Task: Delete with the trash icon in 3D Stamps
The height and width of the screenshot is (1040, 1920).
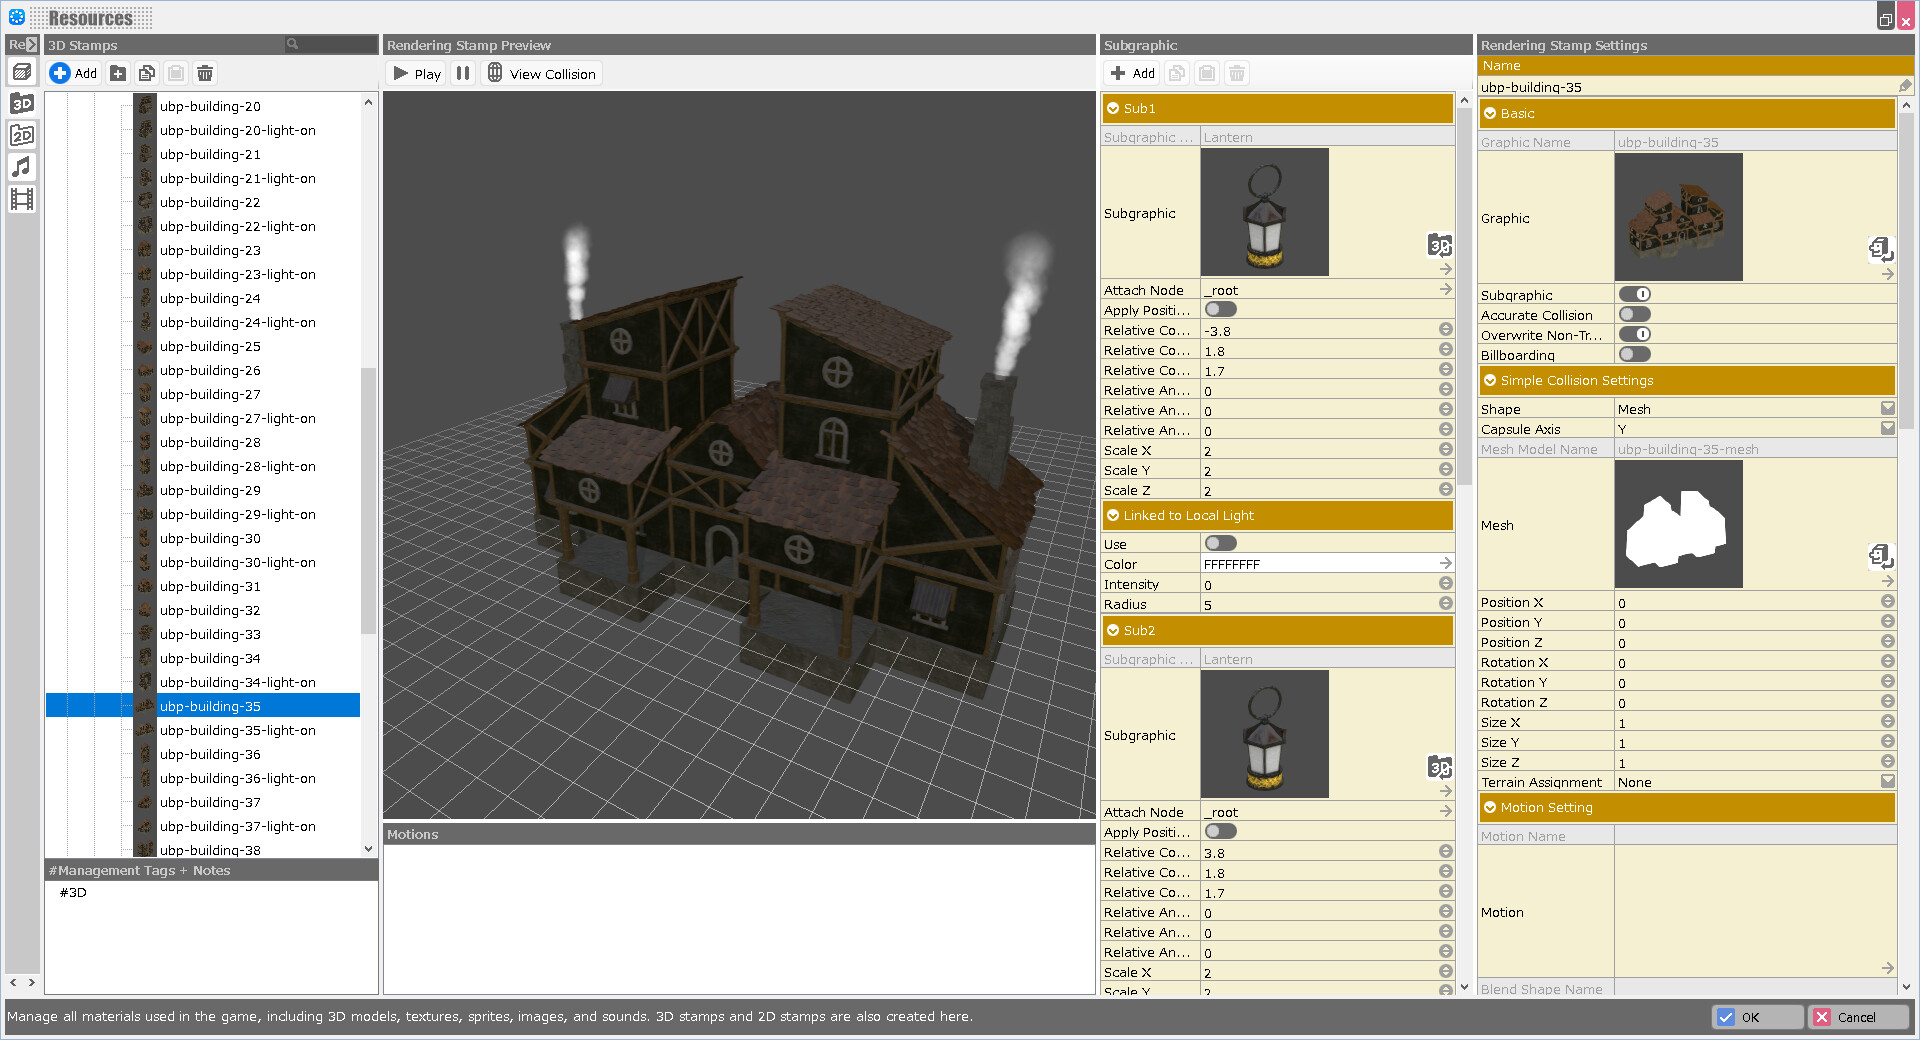Action: [x=205, y=73]
